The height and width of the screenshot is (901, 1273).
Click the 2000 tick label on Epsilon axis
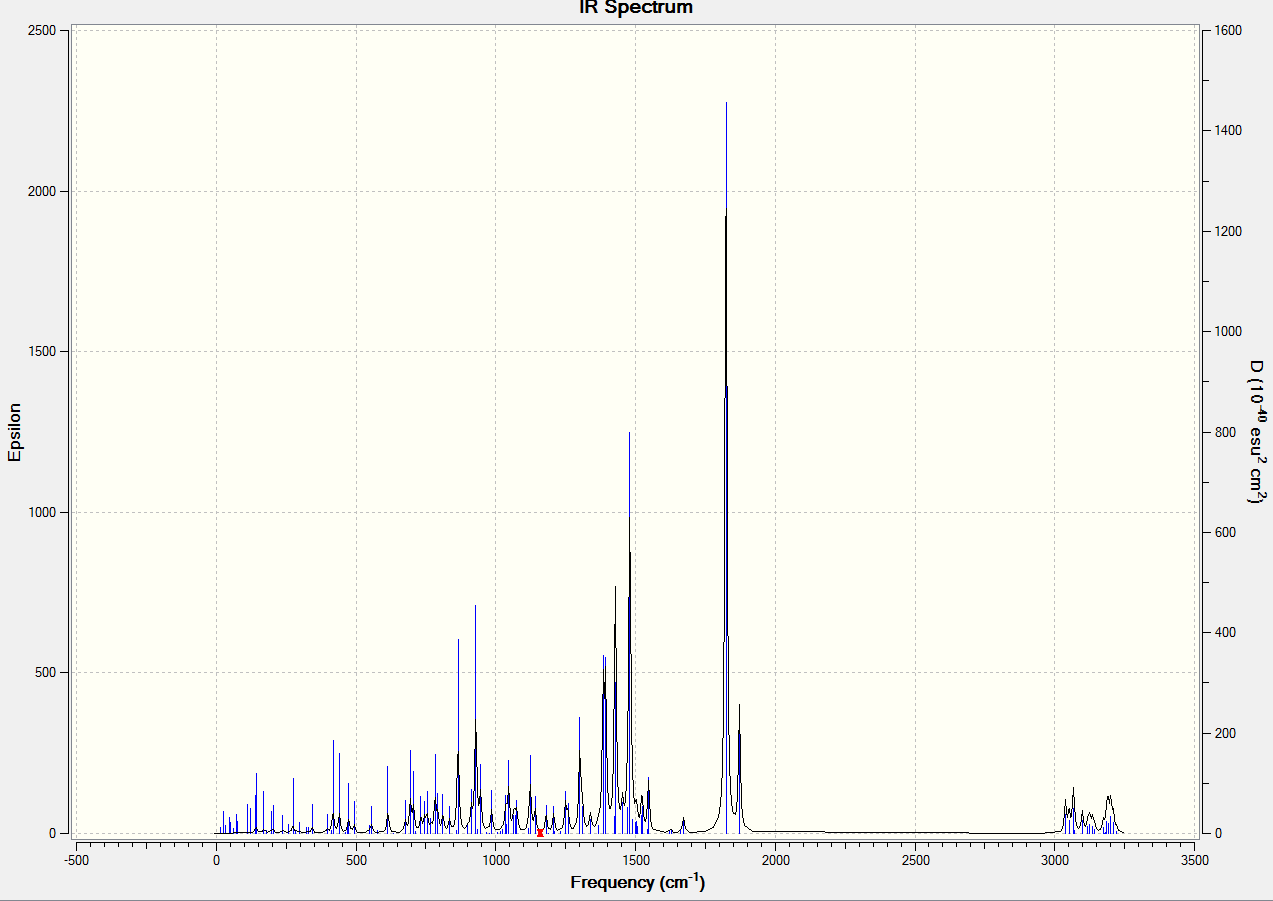[44, 192]
